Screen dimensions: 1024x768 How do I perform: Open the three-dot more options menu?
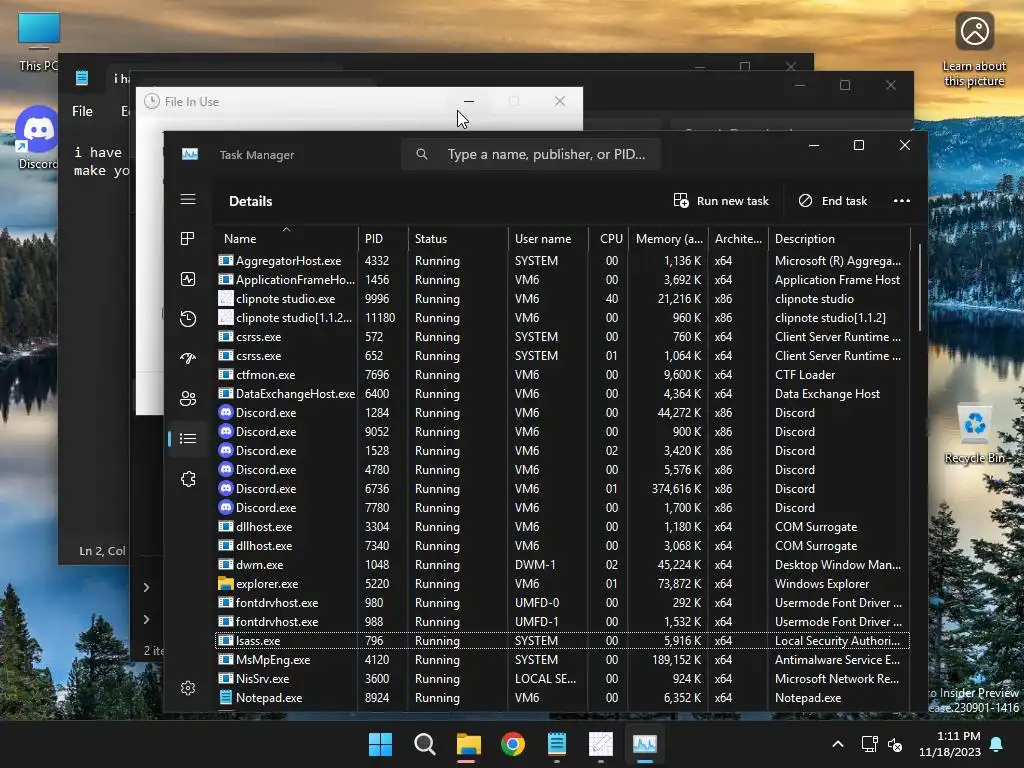click(x=901, y=200)
